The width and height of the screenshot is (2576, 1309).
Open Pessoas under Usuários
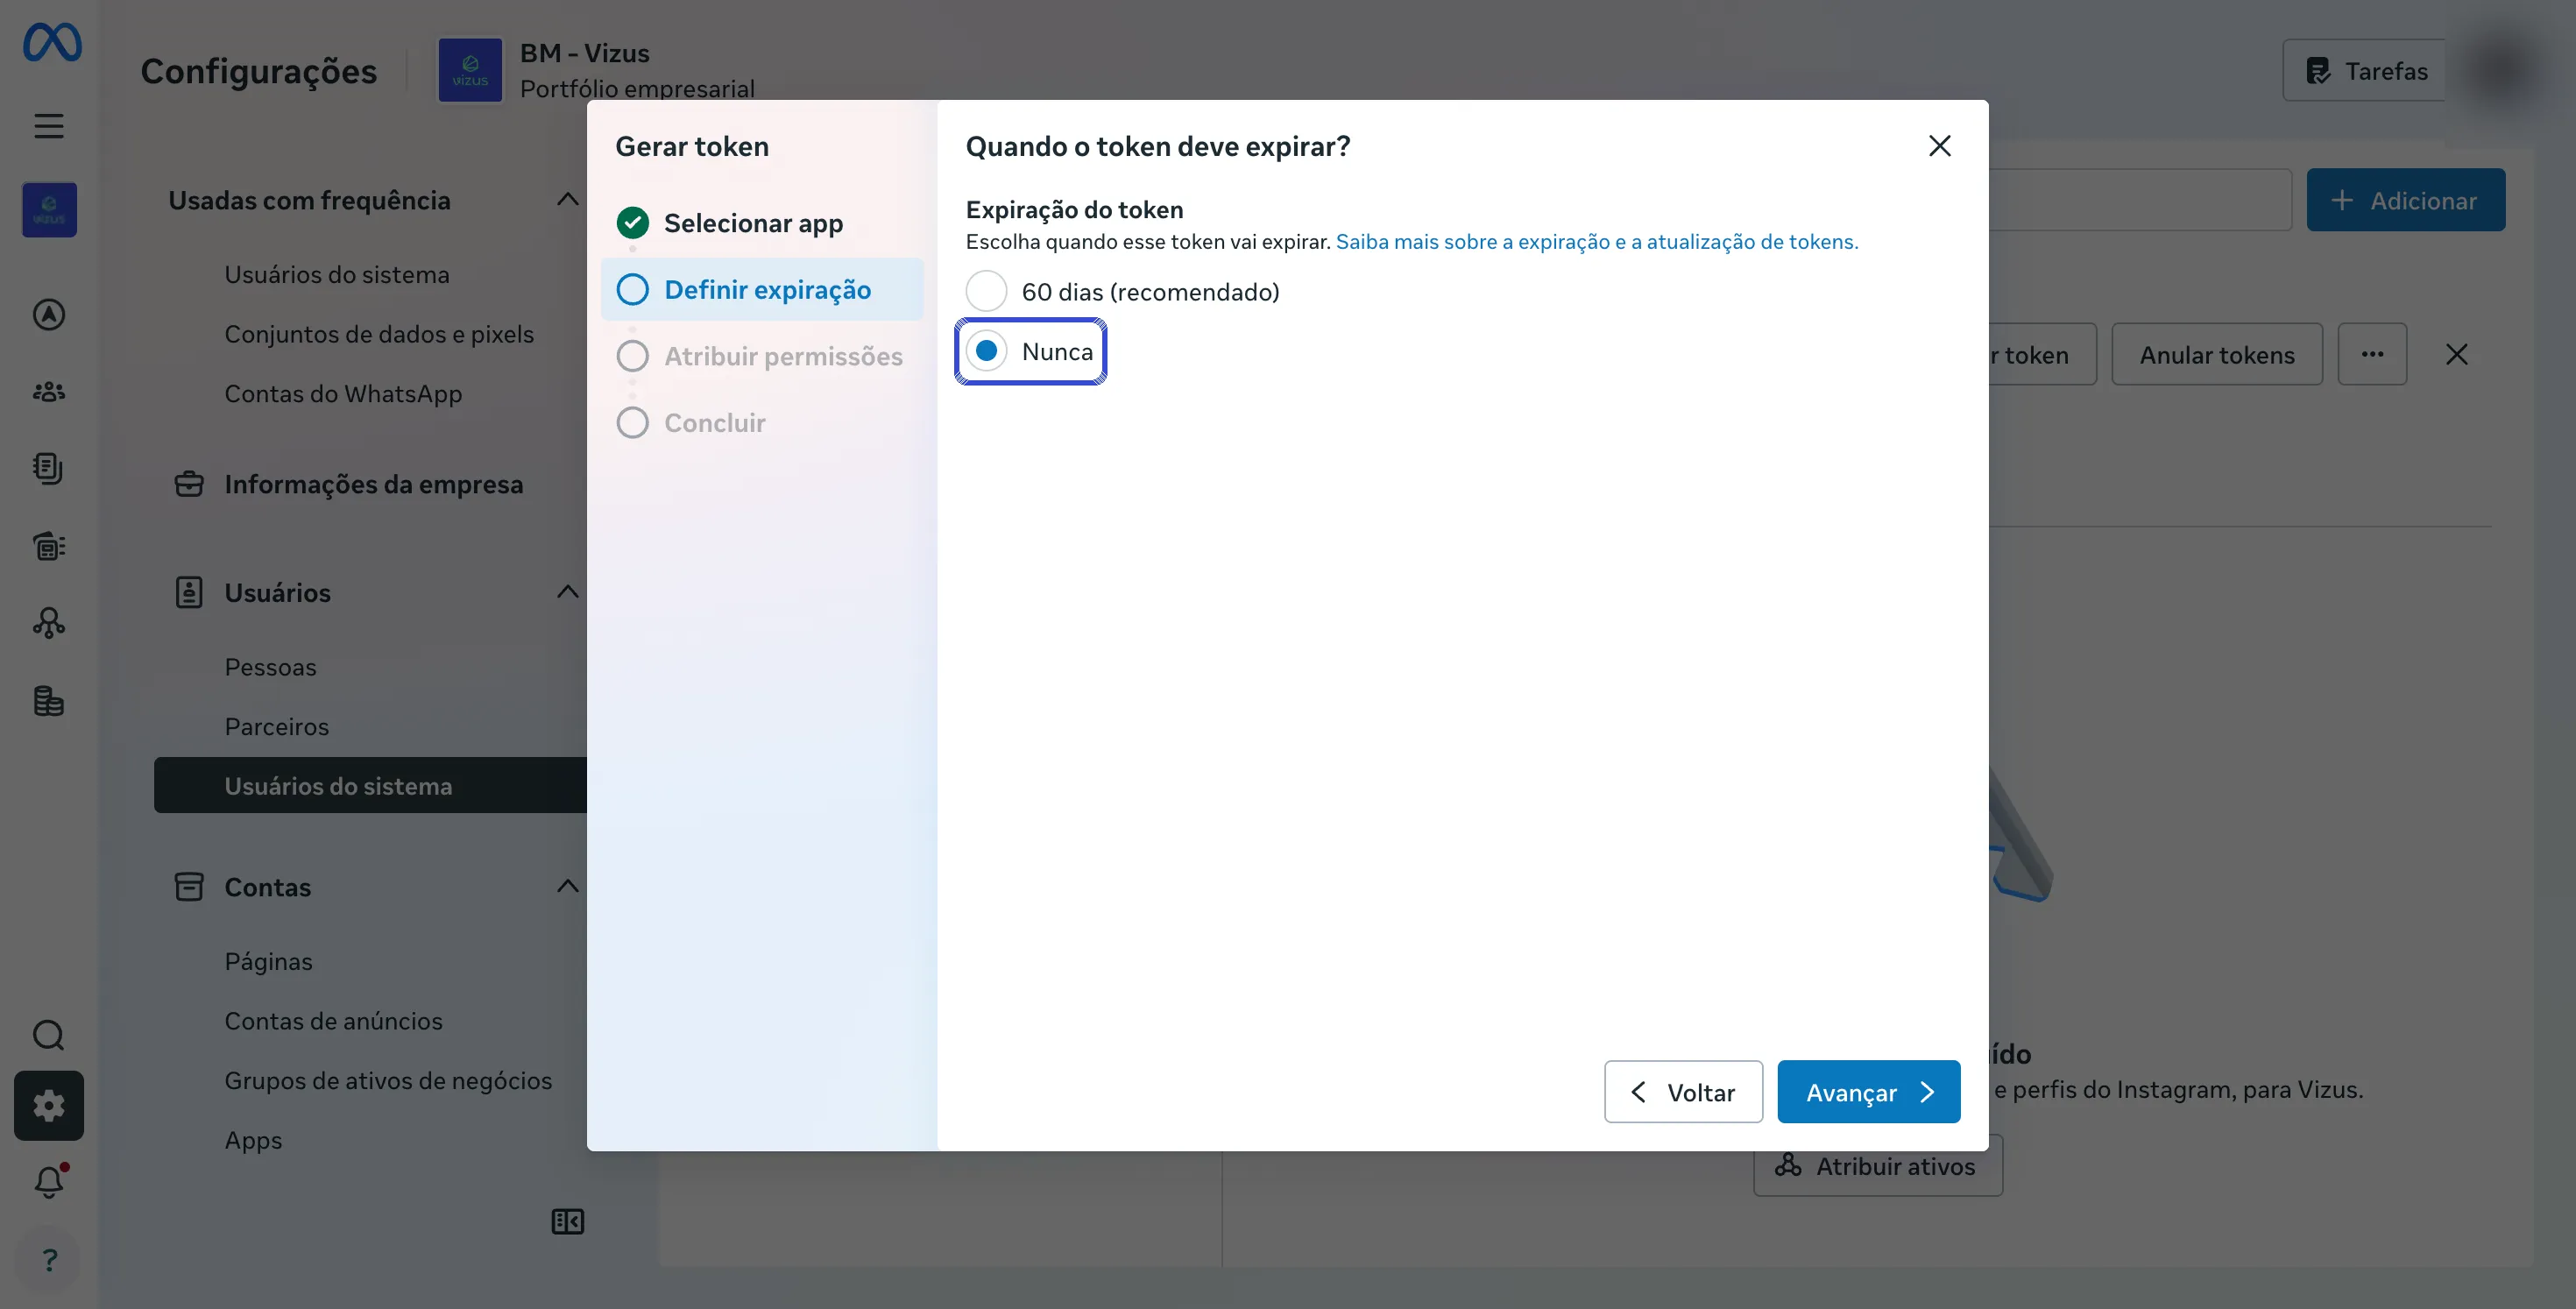(x=270, y=667)
